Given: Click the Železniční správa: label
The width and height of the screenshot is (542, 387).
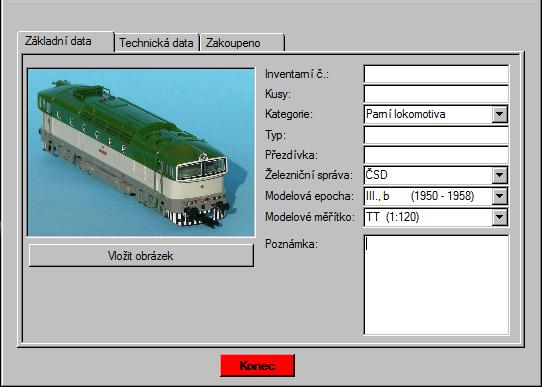Looking at the screenshot, I should tap(309, 175).
